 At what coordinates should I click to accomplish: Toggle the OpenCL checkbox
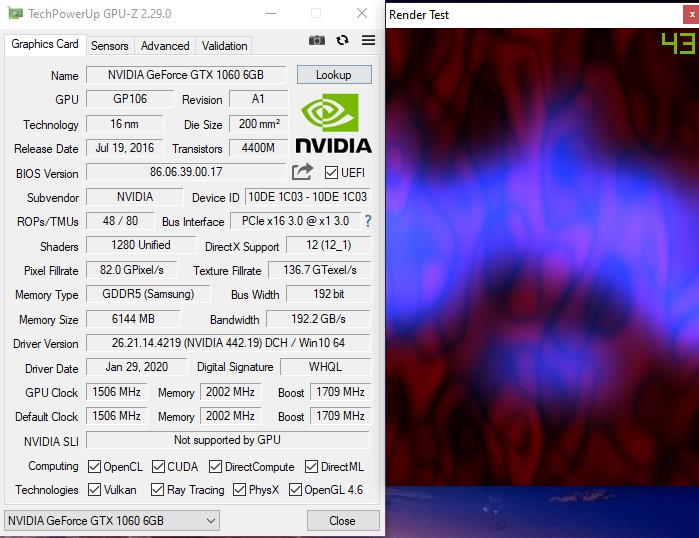[x=94, y=467]
